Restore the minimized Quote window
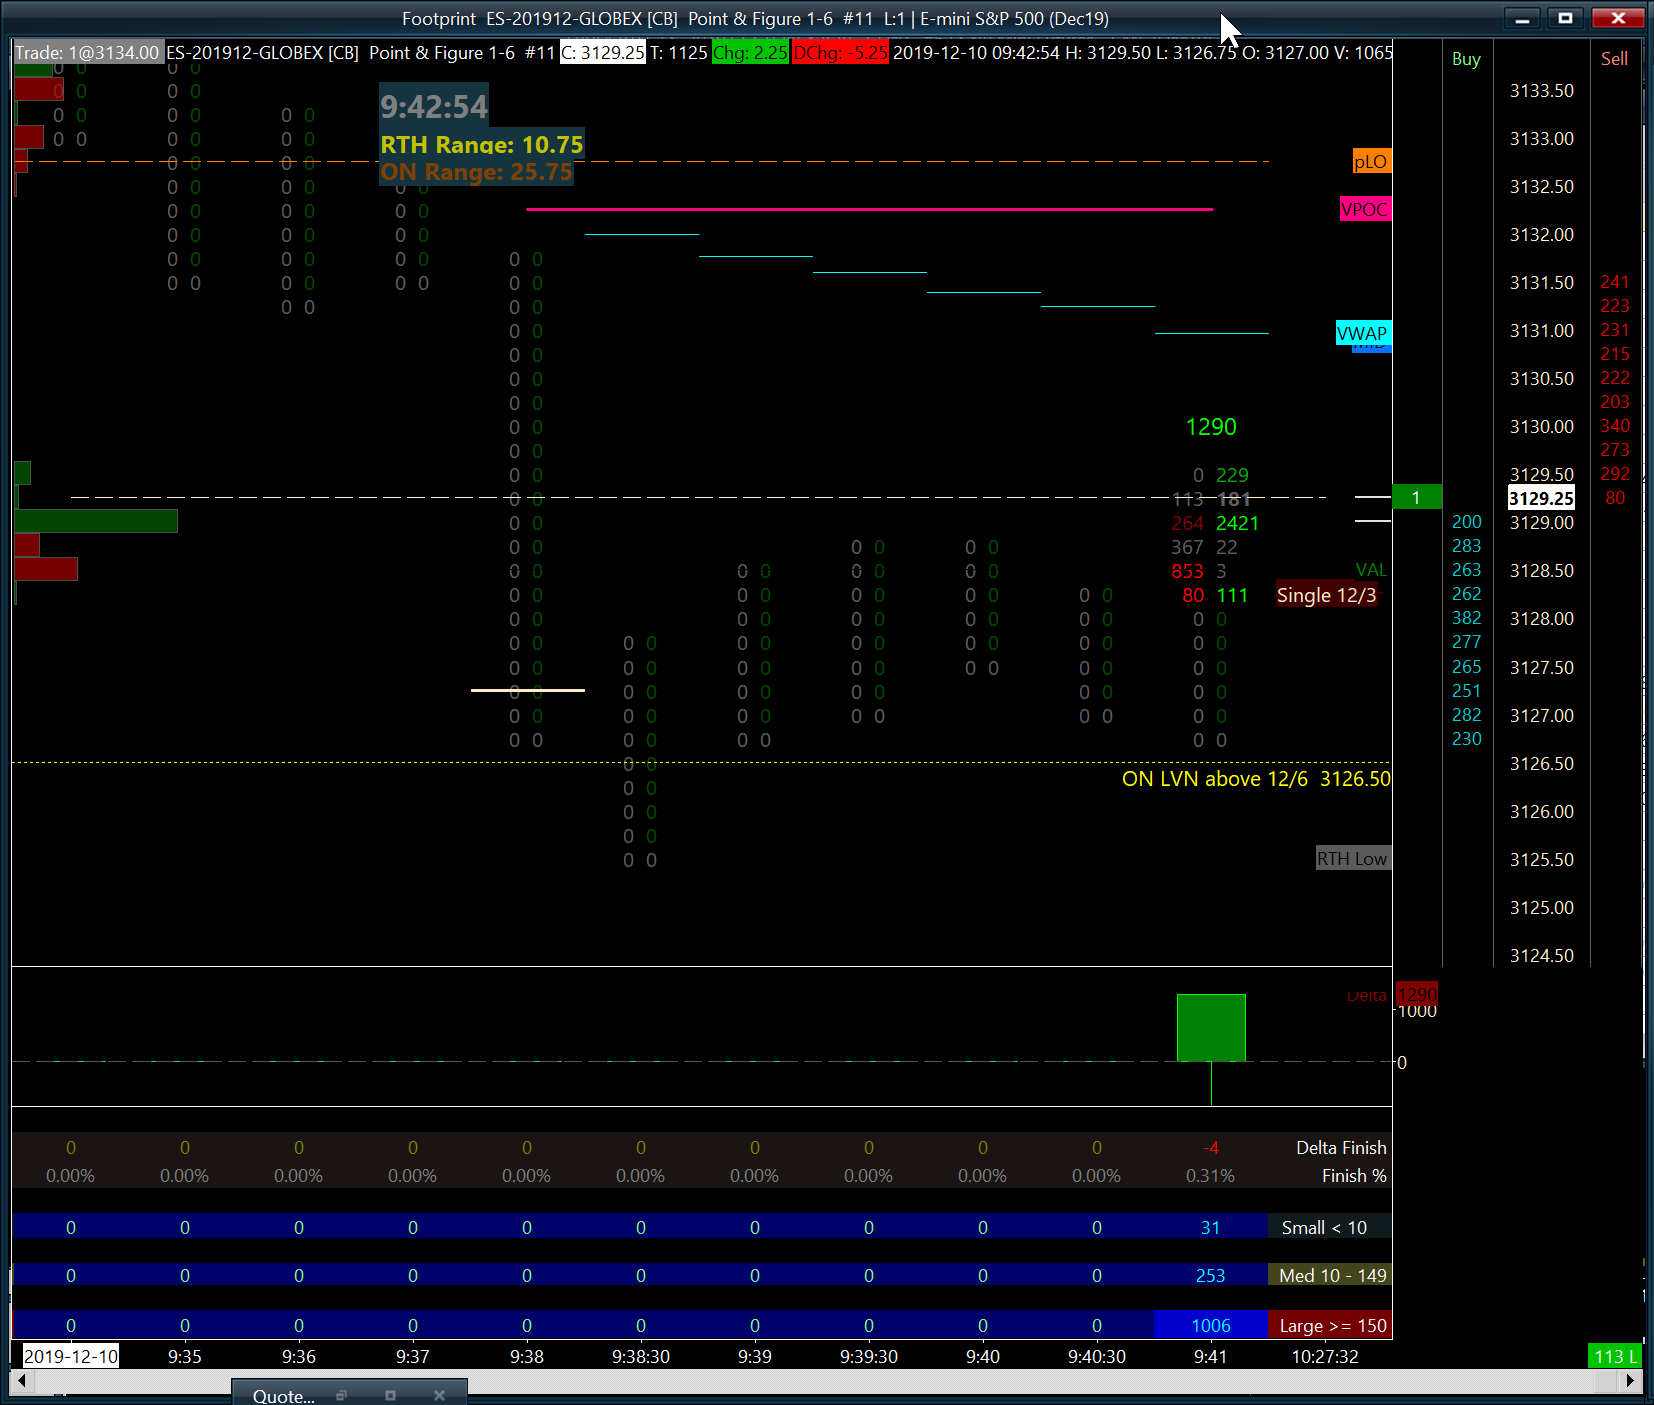This screenshot has width=1654, height=1405. click(341, 1395)
